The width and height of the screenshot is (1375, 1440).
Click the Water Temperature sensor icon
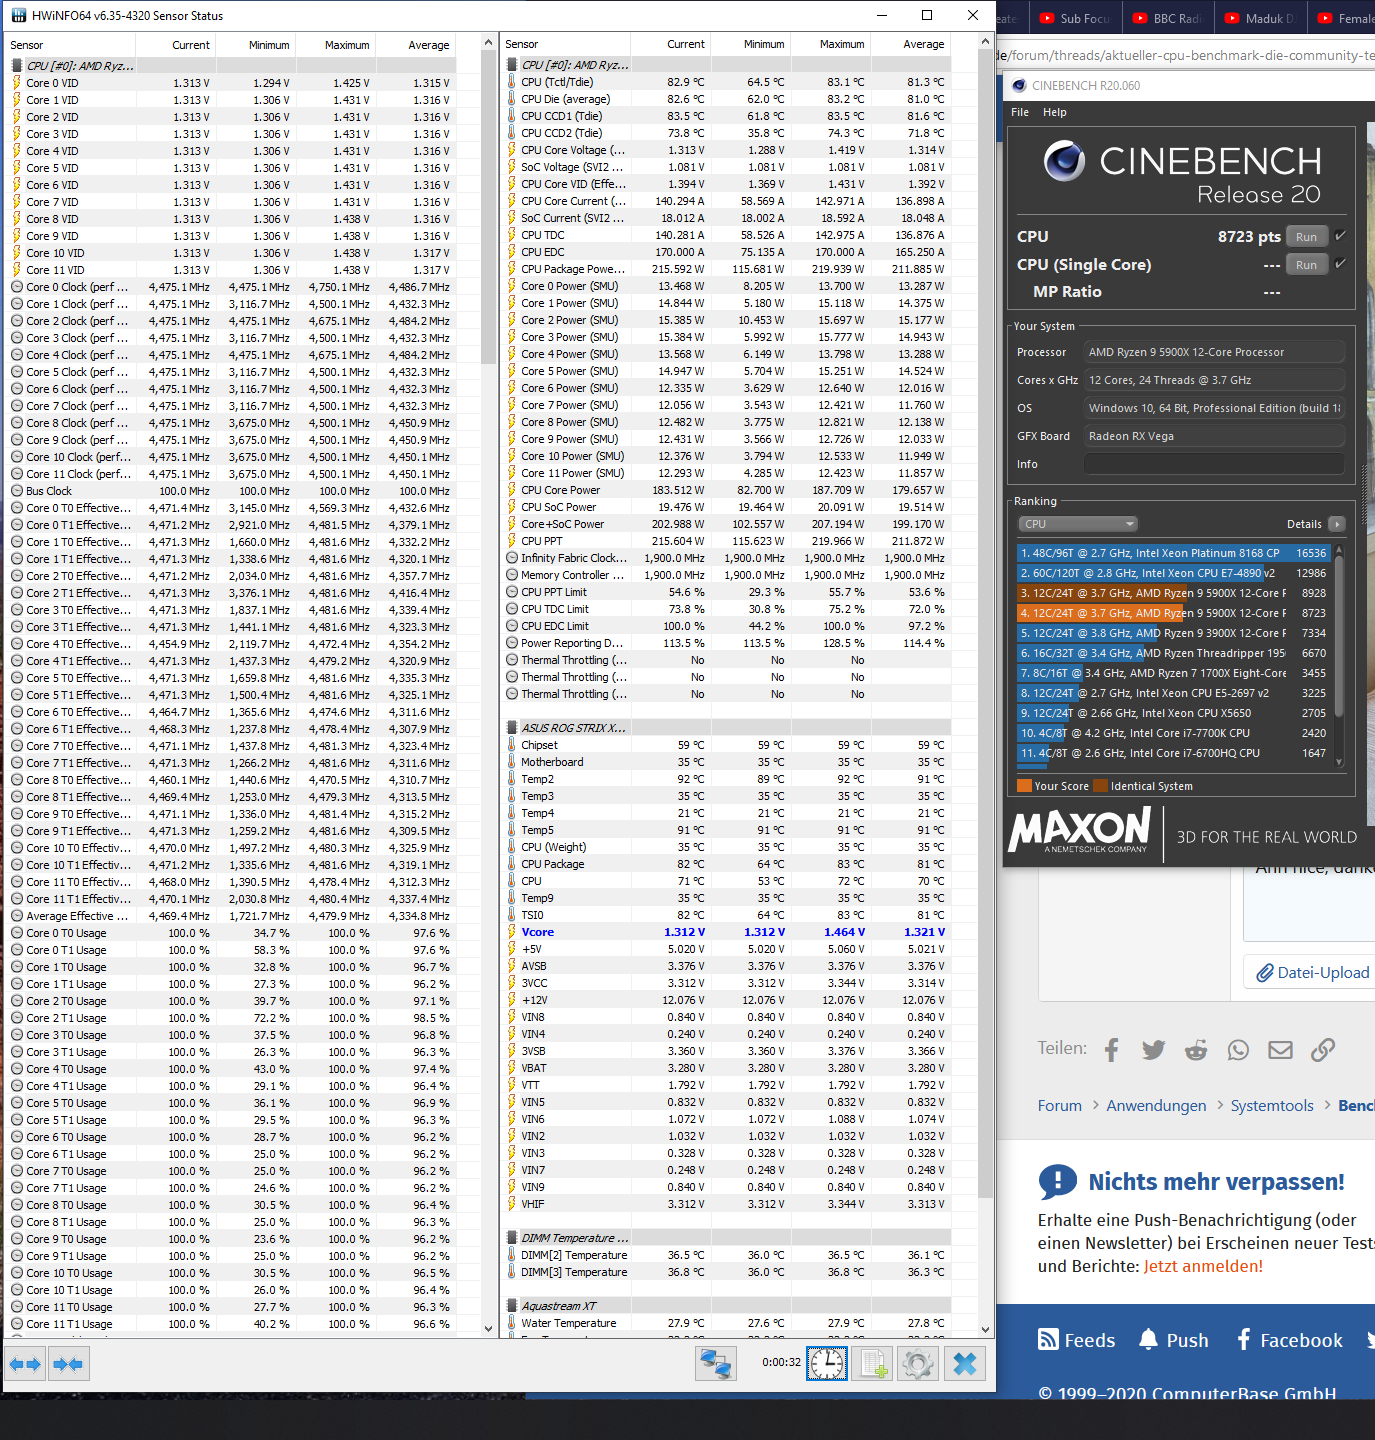[512, 1323]
